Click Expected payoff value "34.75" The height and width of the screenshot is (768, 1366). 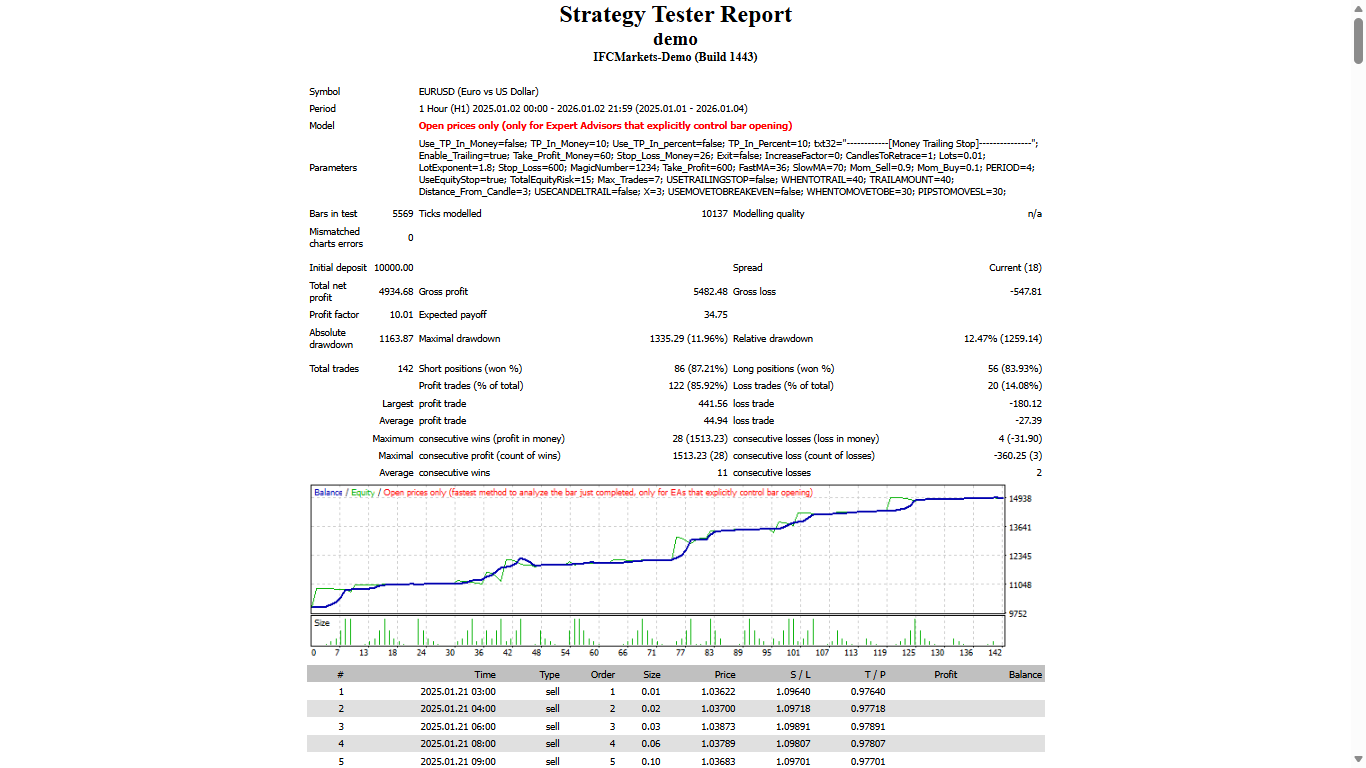(x=716, y=315)
